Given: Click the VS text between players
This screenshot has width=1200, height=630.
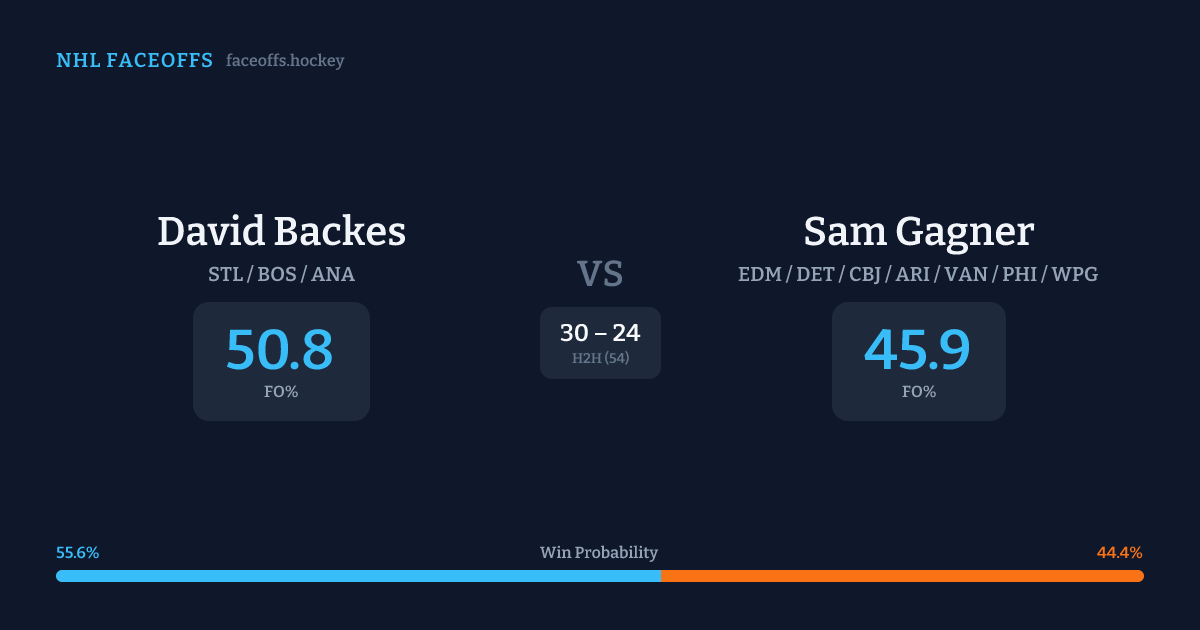Looking at the screenshot, I should click(x=600, y=274).
